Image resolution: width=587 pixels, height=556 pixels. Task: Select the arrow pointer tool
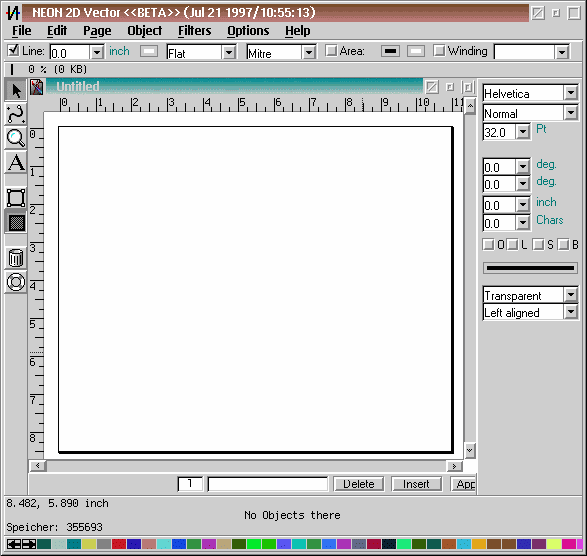pos(16,90)
